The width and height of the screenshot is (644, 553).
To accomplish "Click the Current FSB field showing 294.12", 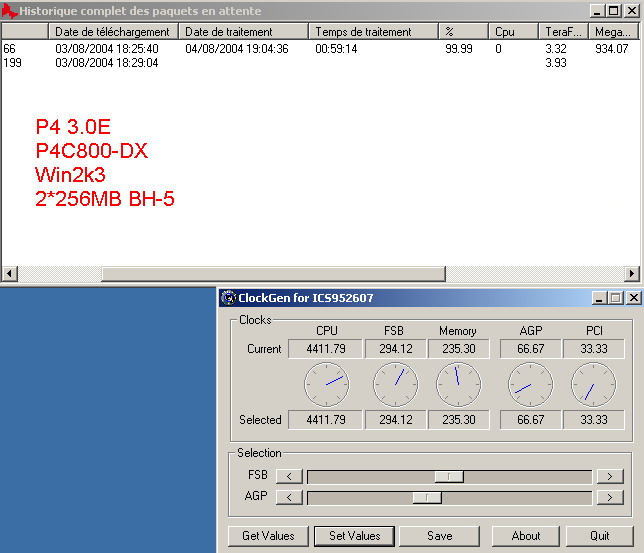I will pyautogui.click(x=396, y=349).
